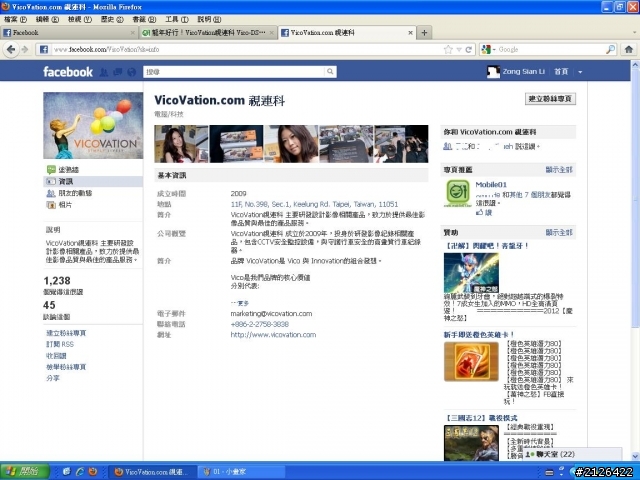Open the View menu
Screen dimensions: 640x480
(80, 19)
